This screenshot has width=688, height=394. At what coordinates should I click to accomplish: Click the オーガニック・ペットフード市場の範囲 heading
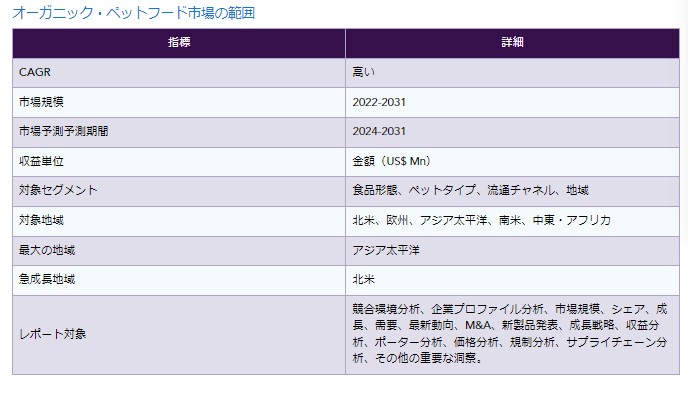[133, 13]
